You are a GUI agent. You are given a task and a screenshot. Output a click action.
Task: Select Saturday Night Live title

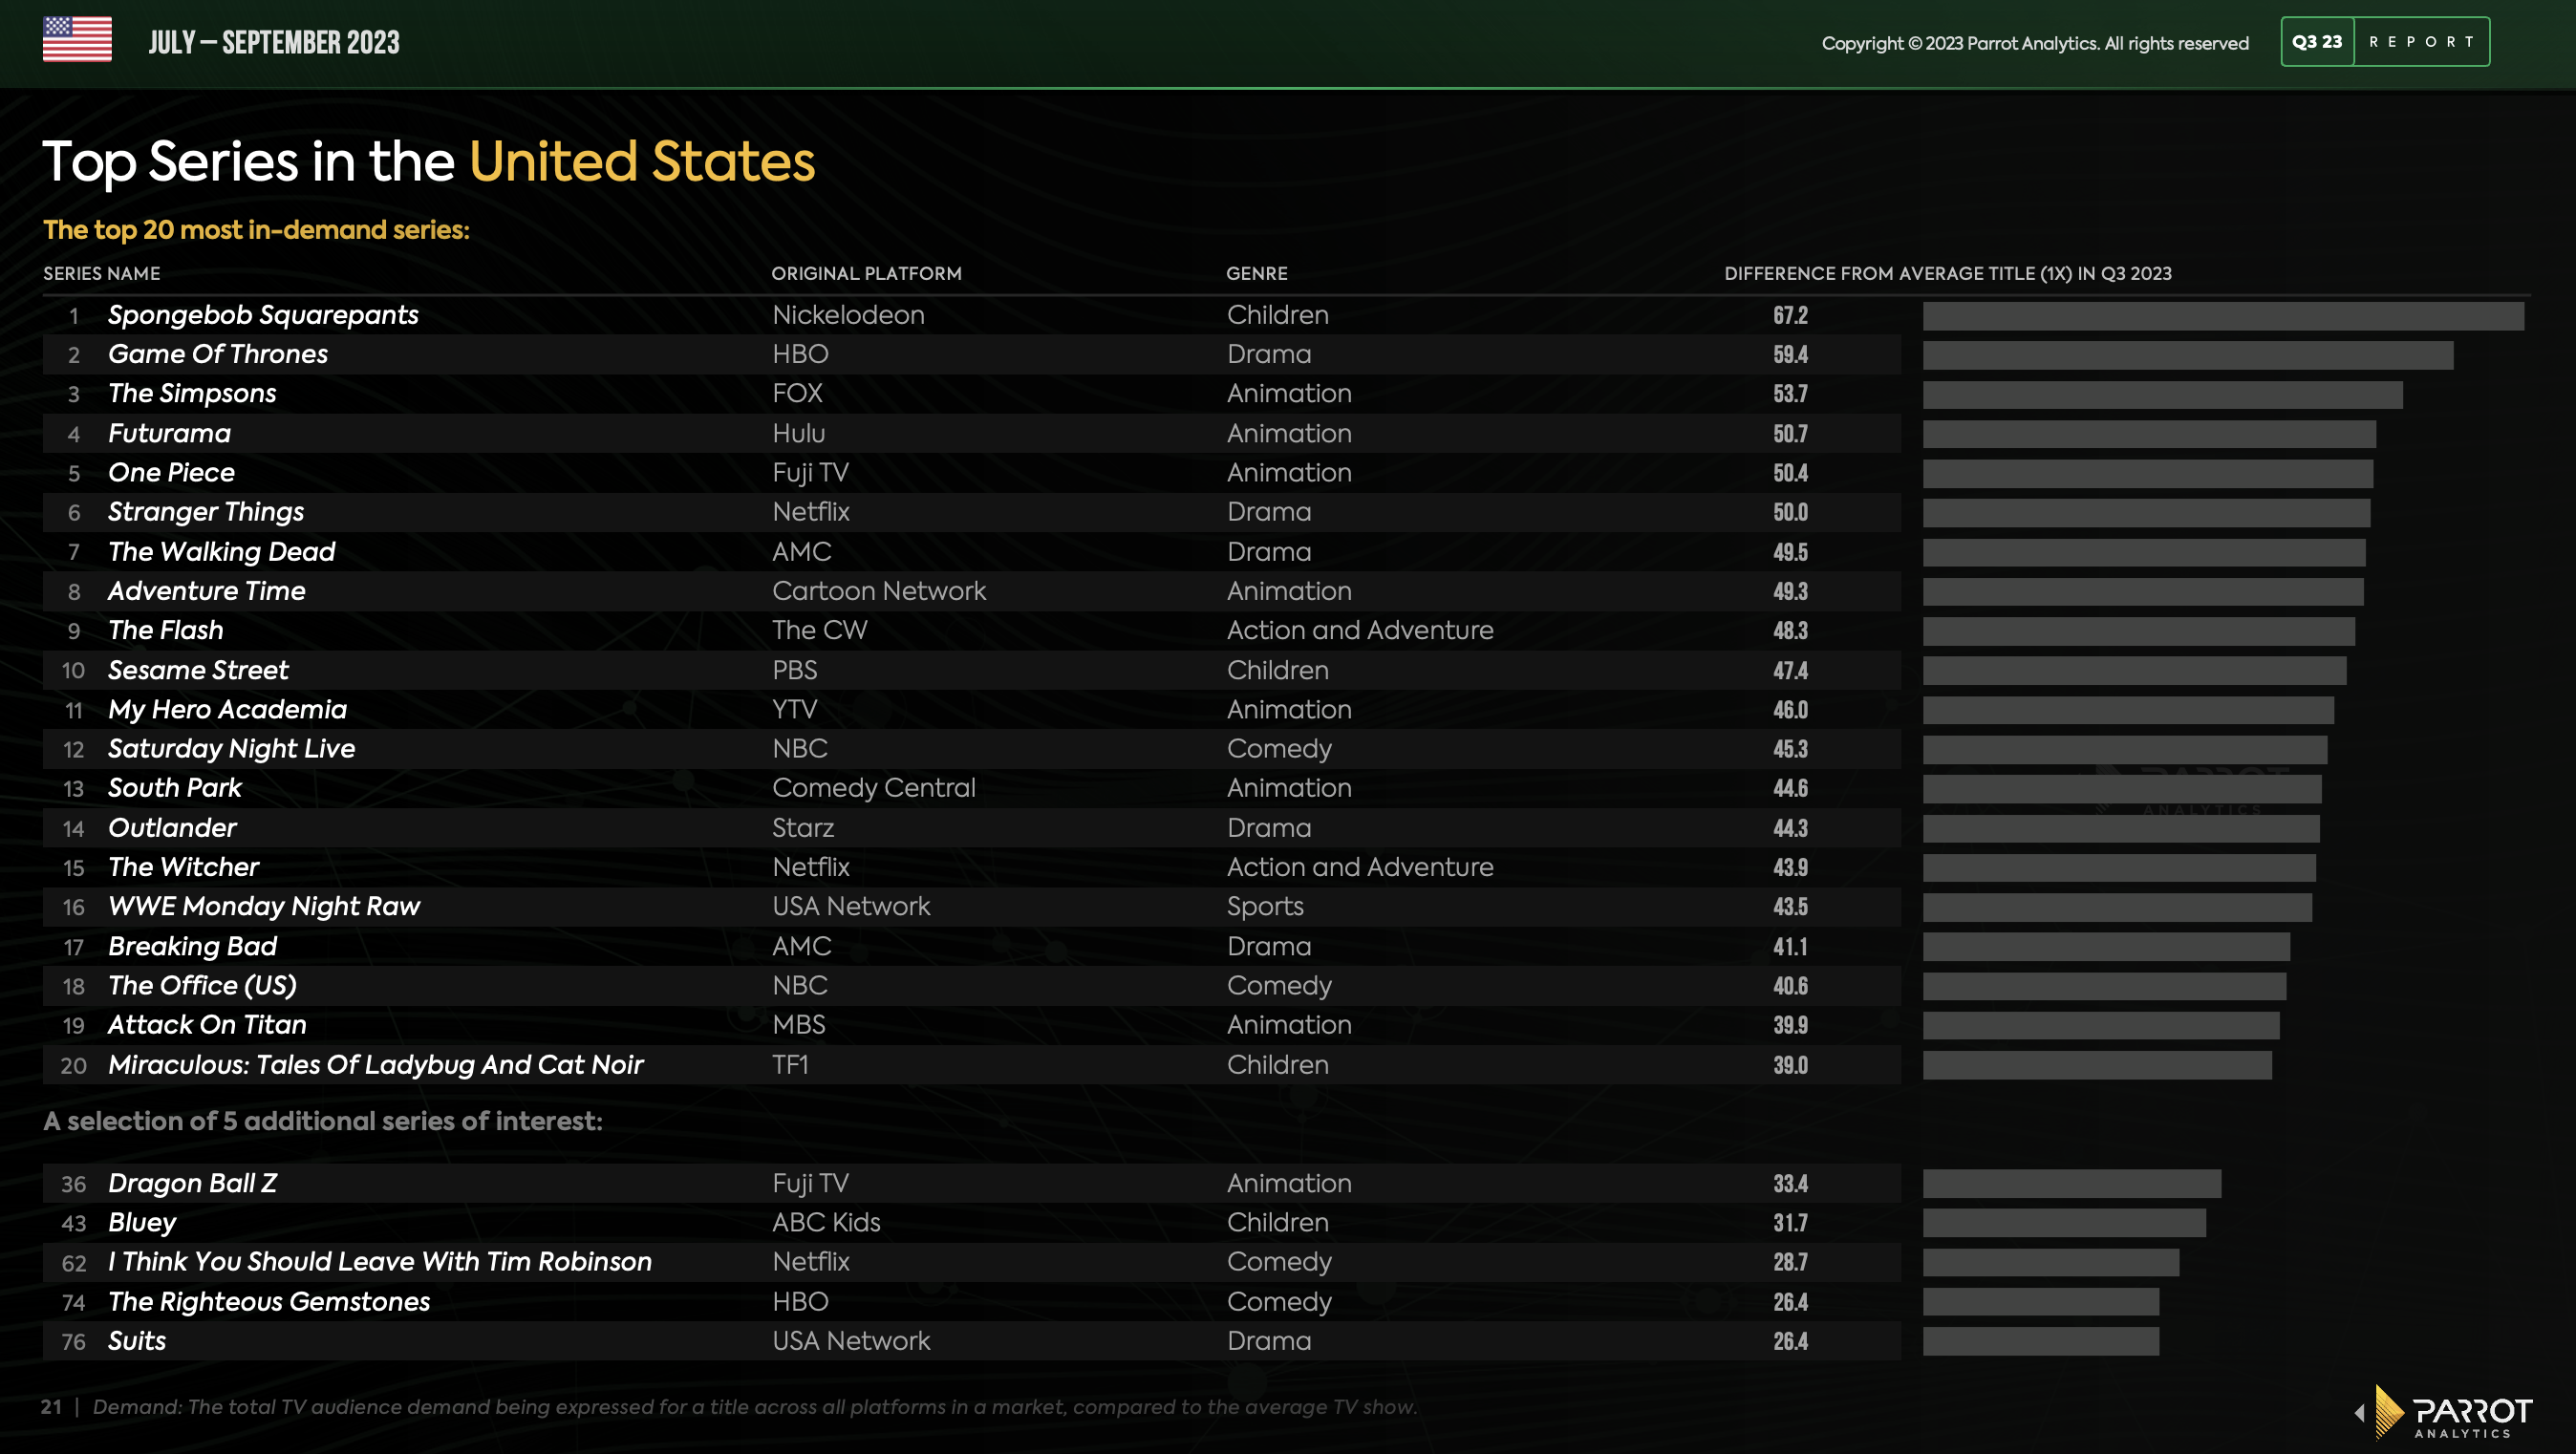coord(231,749)
